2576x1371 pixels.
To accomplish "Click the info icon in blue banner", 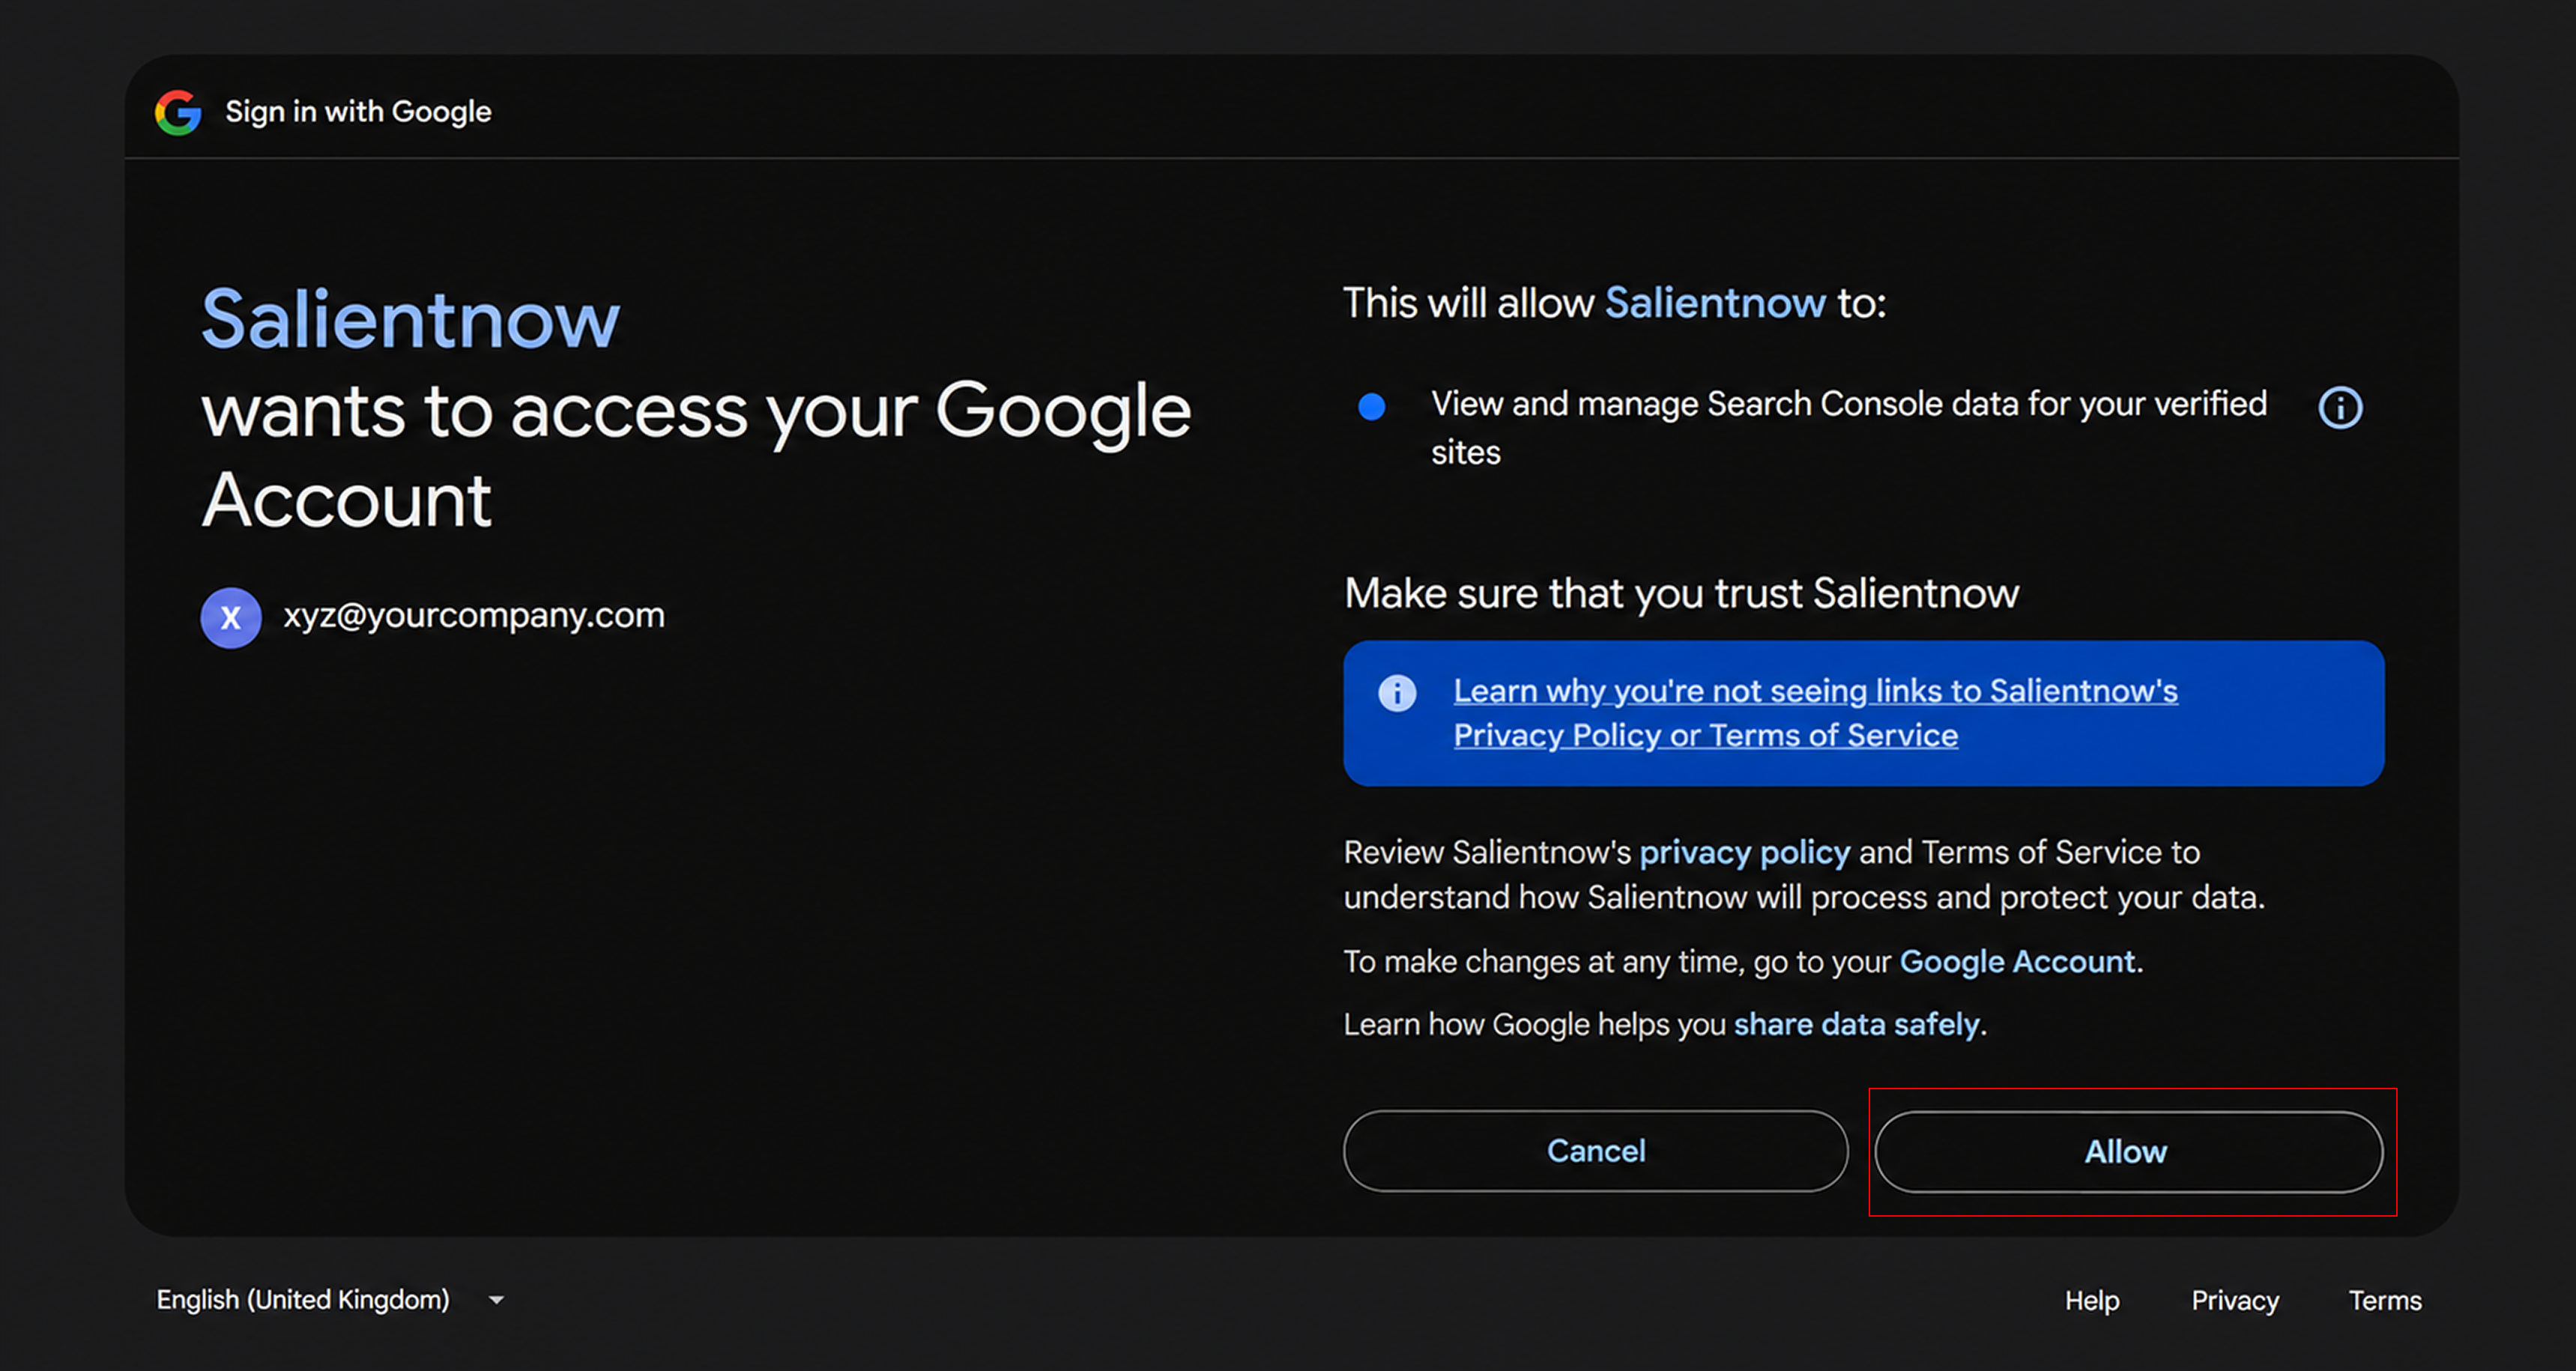I will point(1397,692).
